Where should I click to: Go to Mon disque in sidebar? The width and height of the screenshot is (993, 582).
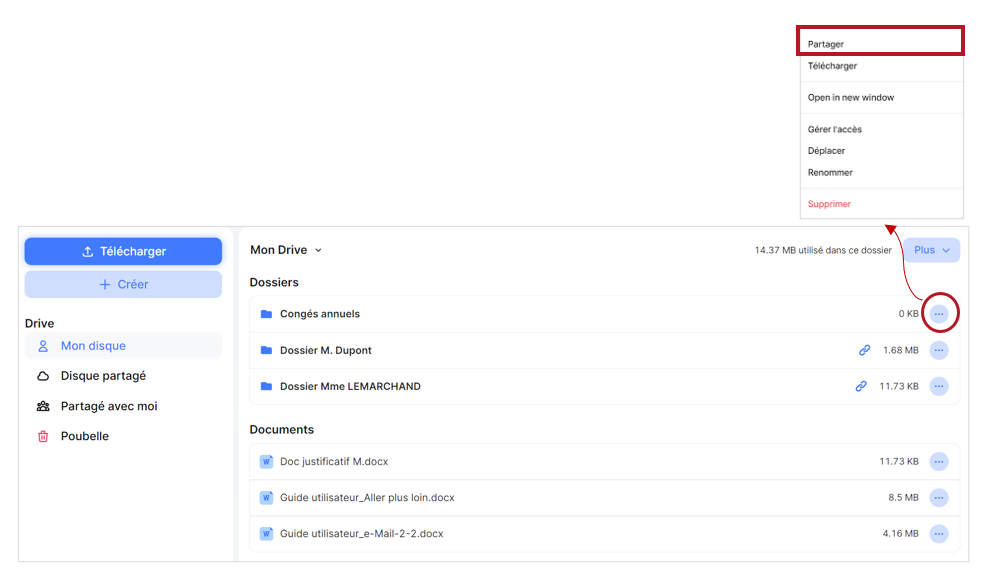[123, 346]
